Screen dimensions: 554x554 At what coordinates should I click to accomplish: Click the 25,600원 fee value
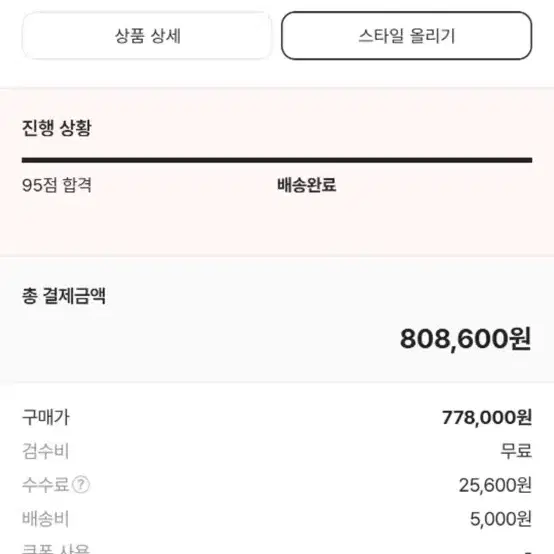[x=495, y=485]
